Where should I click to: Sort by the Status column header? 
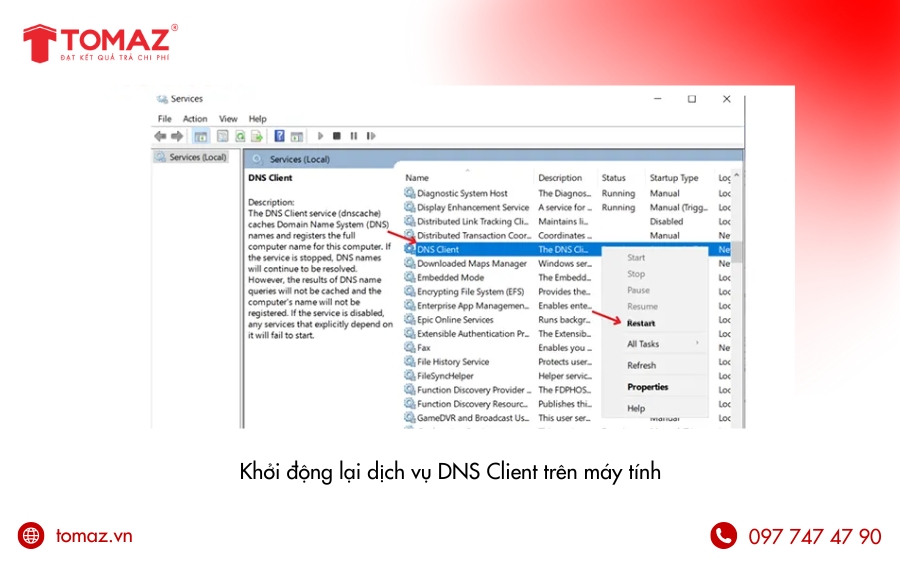614,178
